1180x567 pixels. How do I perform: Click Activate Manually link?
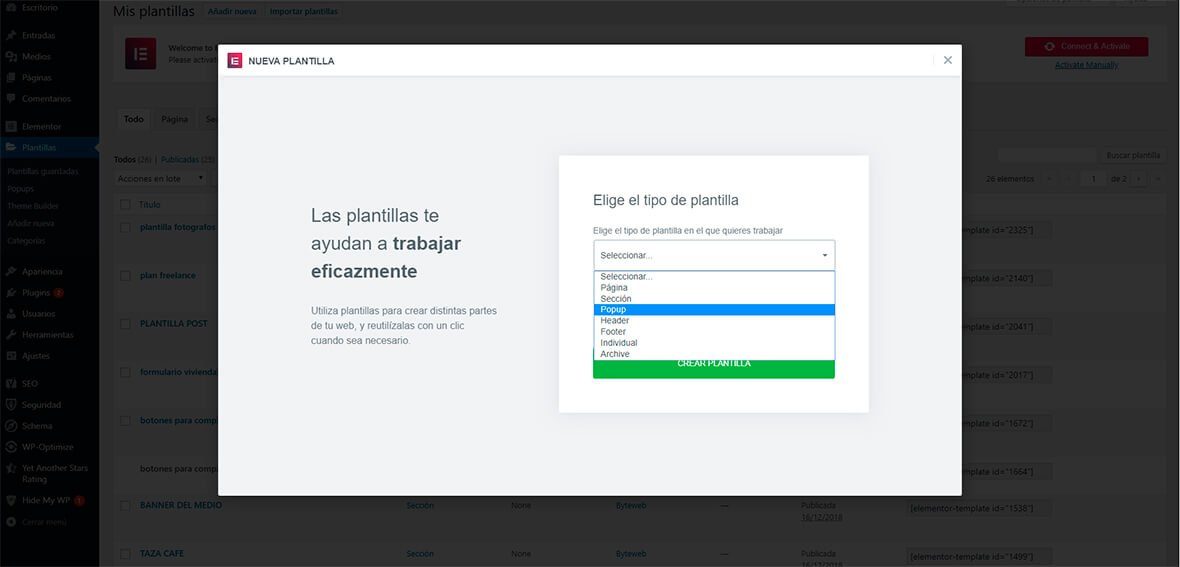coord(1086,65)
